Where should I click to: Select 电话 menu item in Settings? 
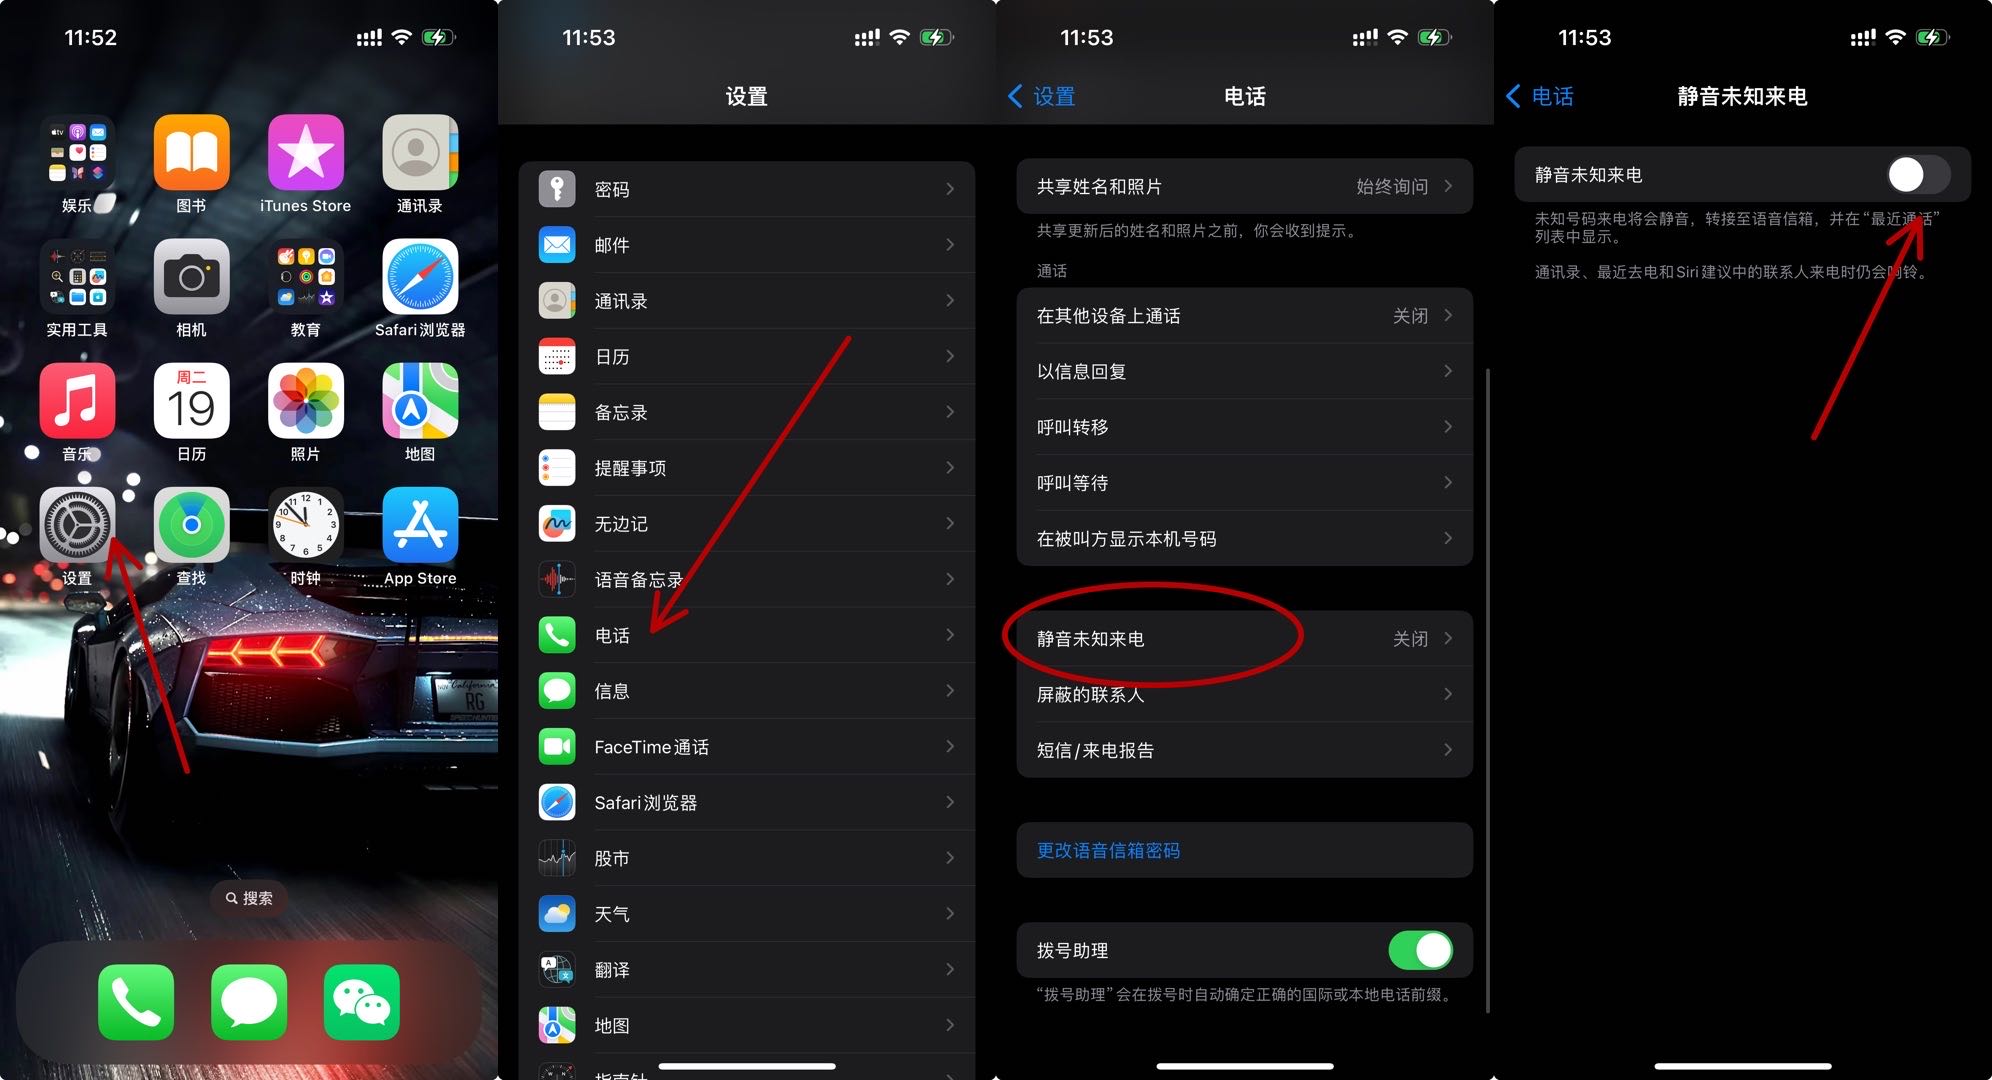(x=751, y=634)
